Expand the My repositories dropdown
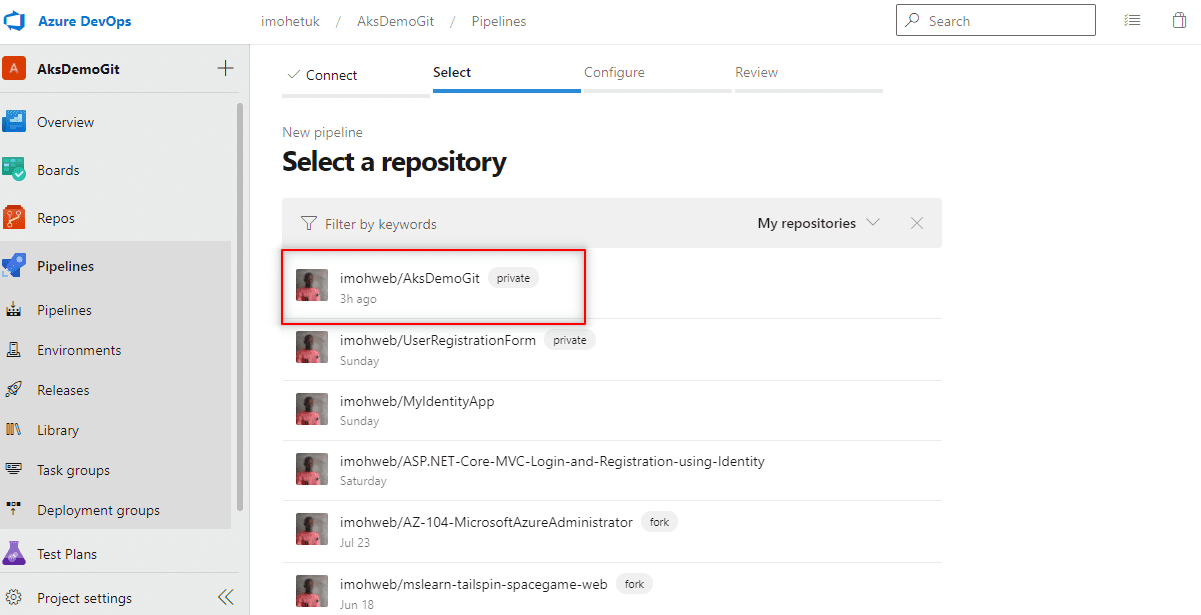Viewport: 1201px width, 615px height. click(x=819, y=223)
